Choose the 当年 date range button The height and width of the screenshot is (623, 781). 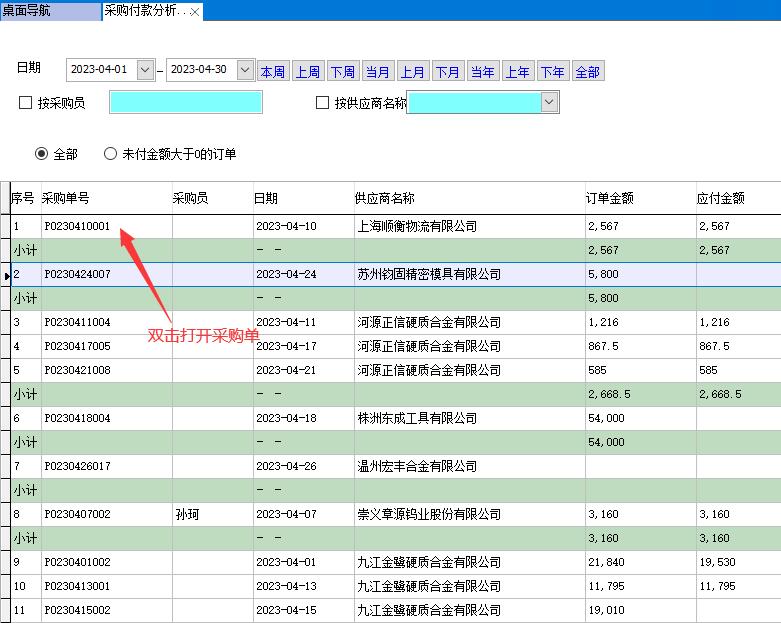coord(482,72)
